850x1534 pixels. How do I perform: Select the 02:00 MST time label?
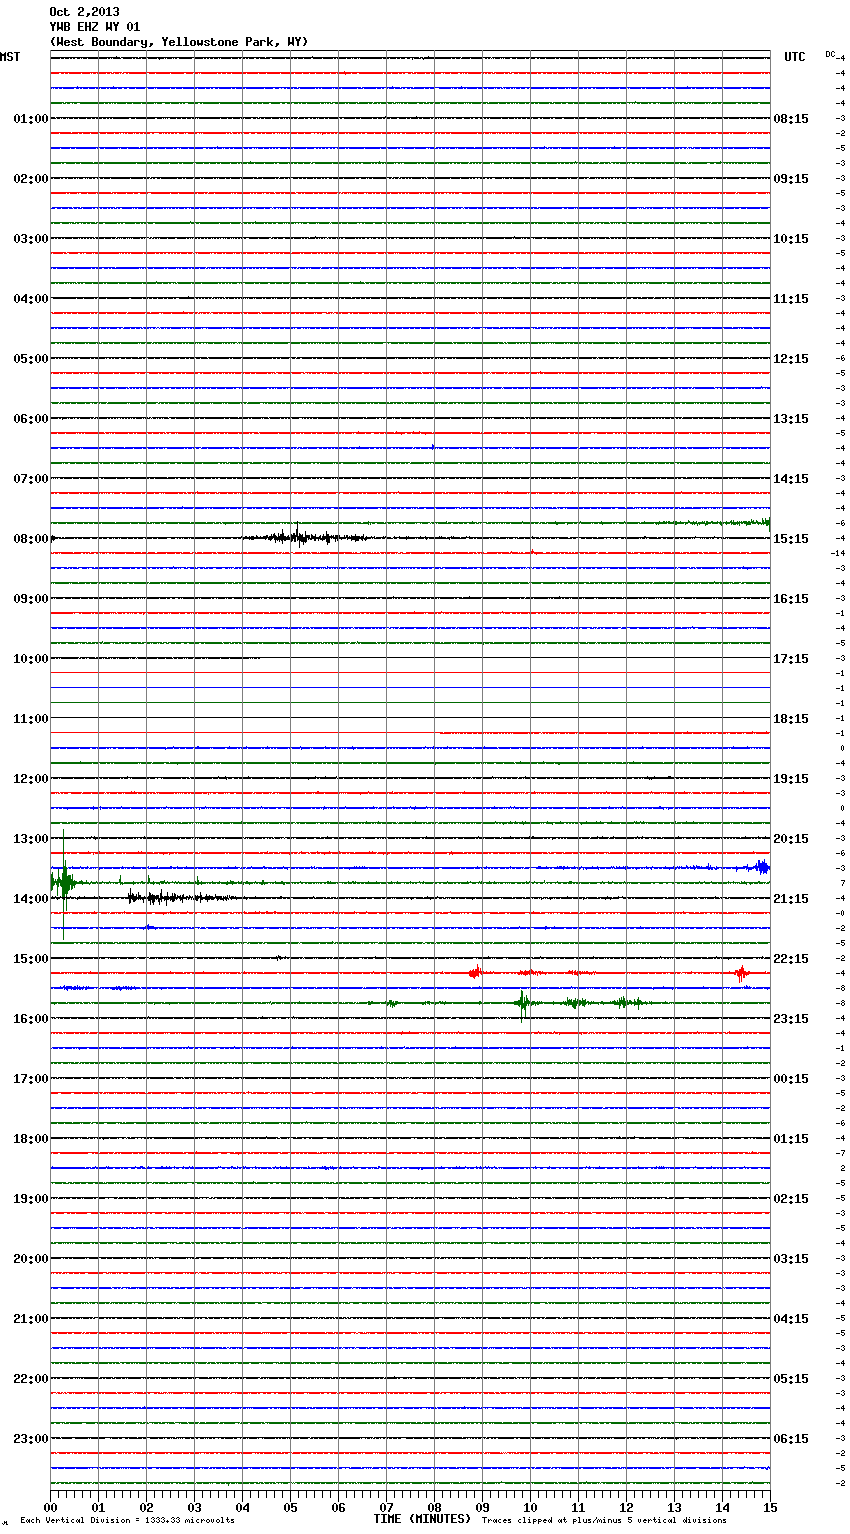pyautogui.click(x=31, y=179)
